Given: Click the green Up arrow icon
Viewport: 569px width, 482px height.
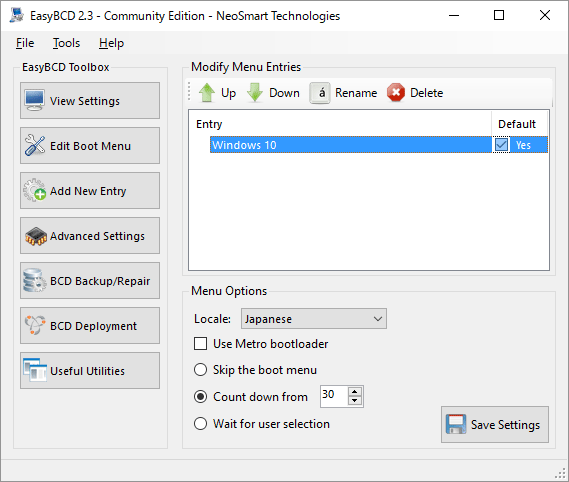Looking at the screenshot, I should click(207, 93).
